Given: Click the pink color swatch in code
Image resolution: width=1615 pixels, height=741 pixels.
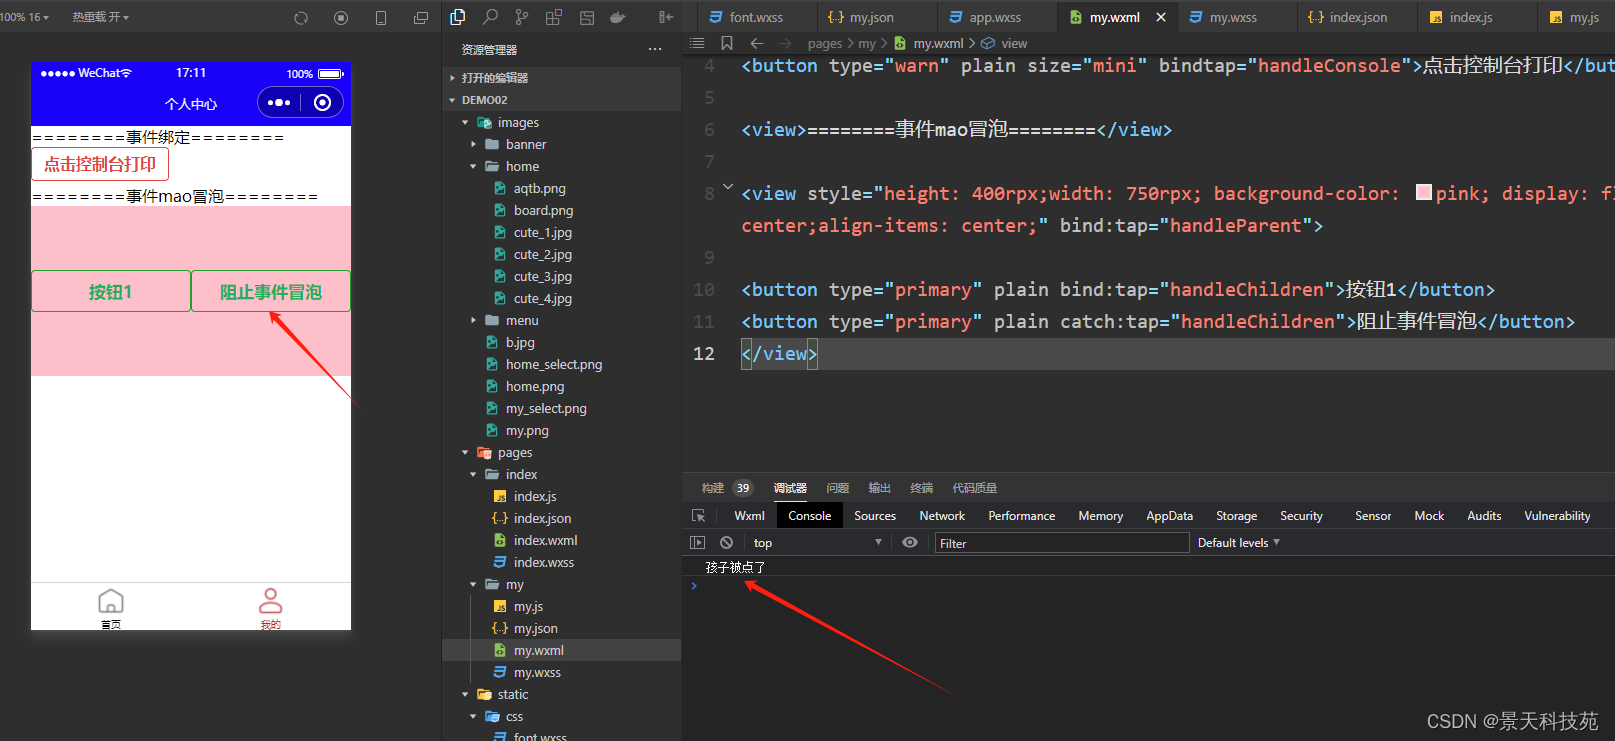Looking at the screenshot, I should (x=1424, y=192).
